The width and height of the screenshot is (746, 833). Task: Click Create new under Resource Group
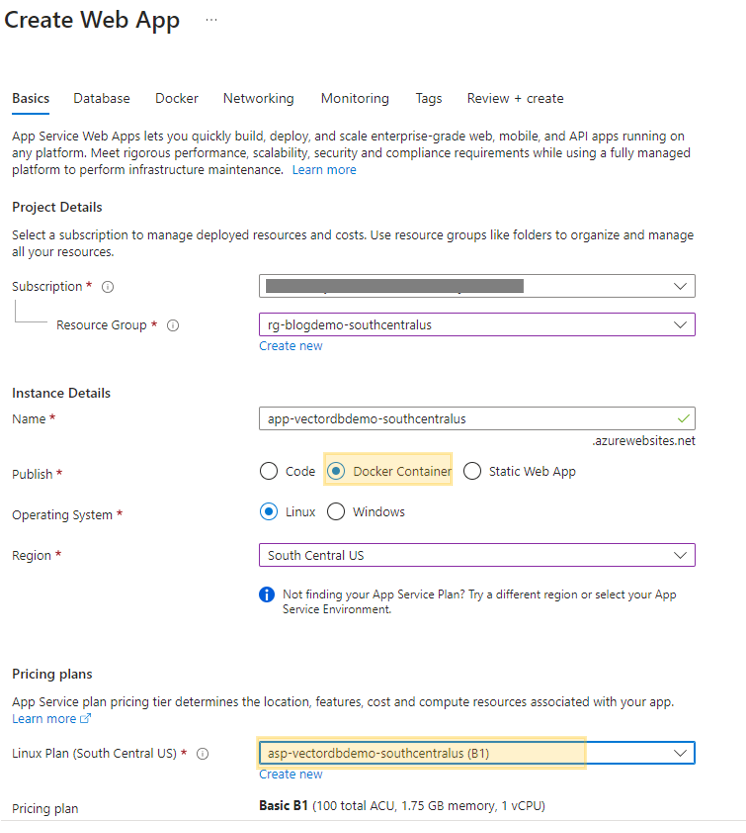(290, 345)
